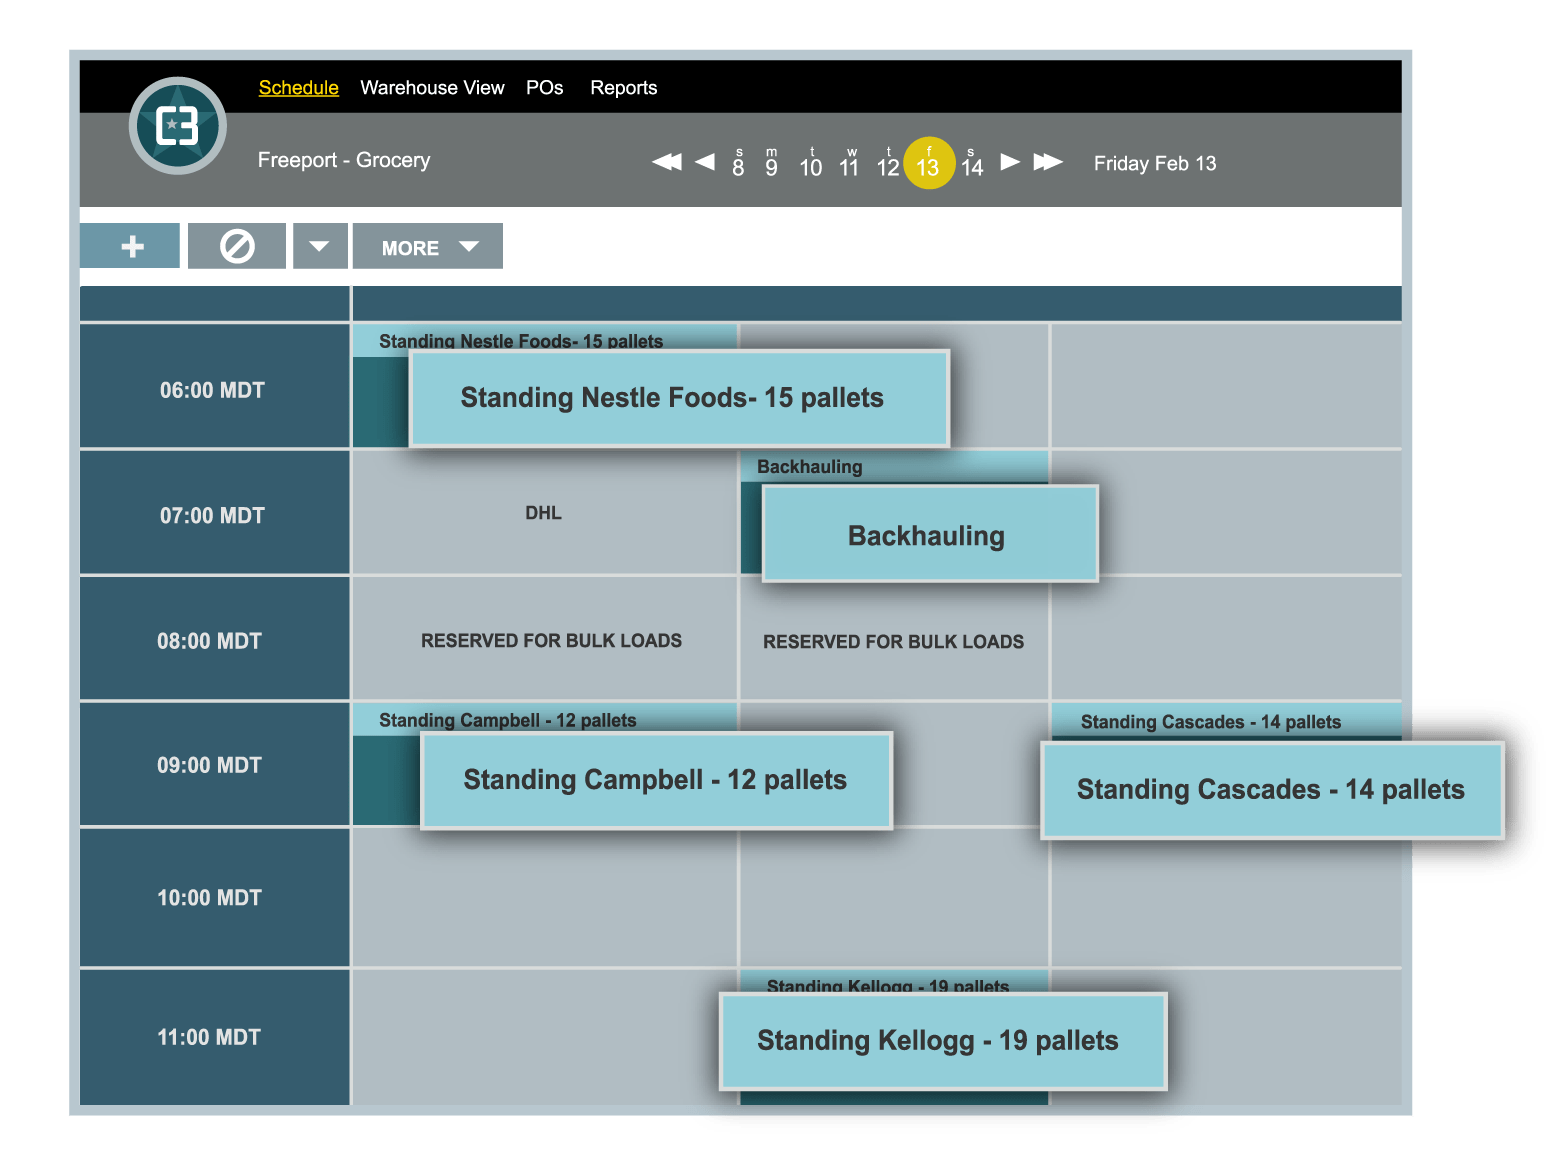Image resolution: width=1563 pixels, height=1156 pixels.
Task: Select the 08:00 MDT time row header
Action: 214,638
